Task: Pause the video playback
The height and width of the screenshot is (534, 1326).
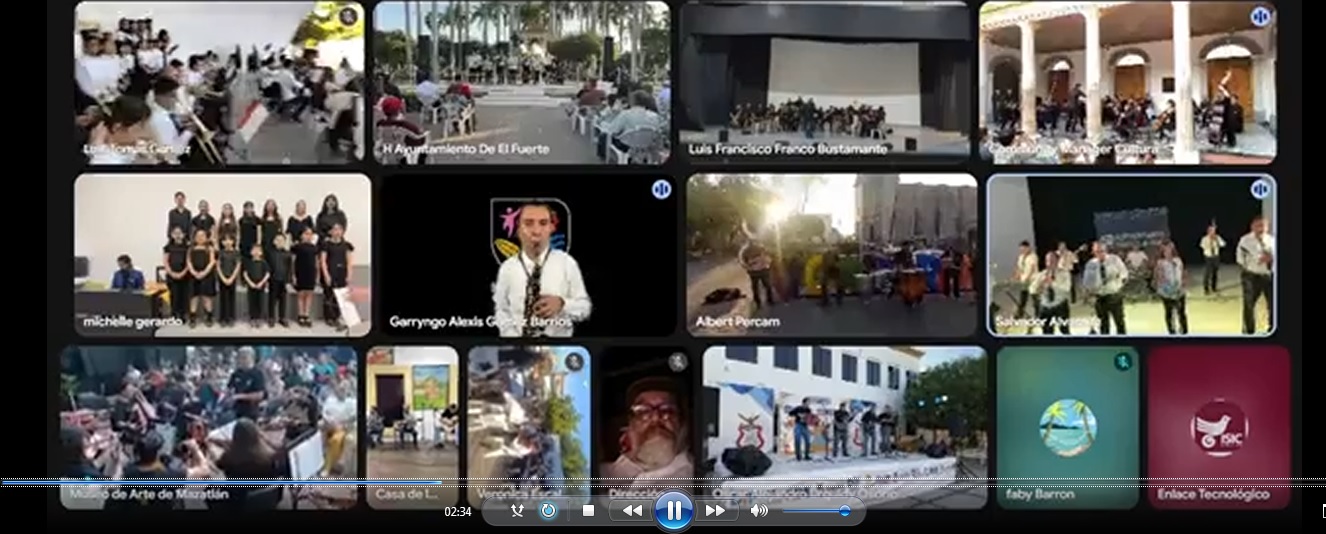Action: click(x=674, y=511)
